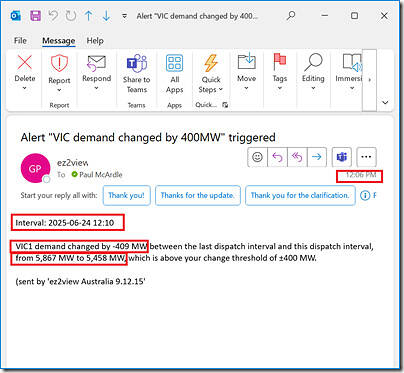Open Quick Steps lightning icon
This screenshot has width=404, height=373.
(x=211, y=63)
